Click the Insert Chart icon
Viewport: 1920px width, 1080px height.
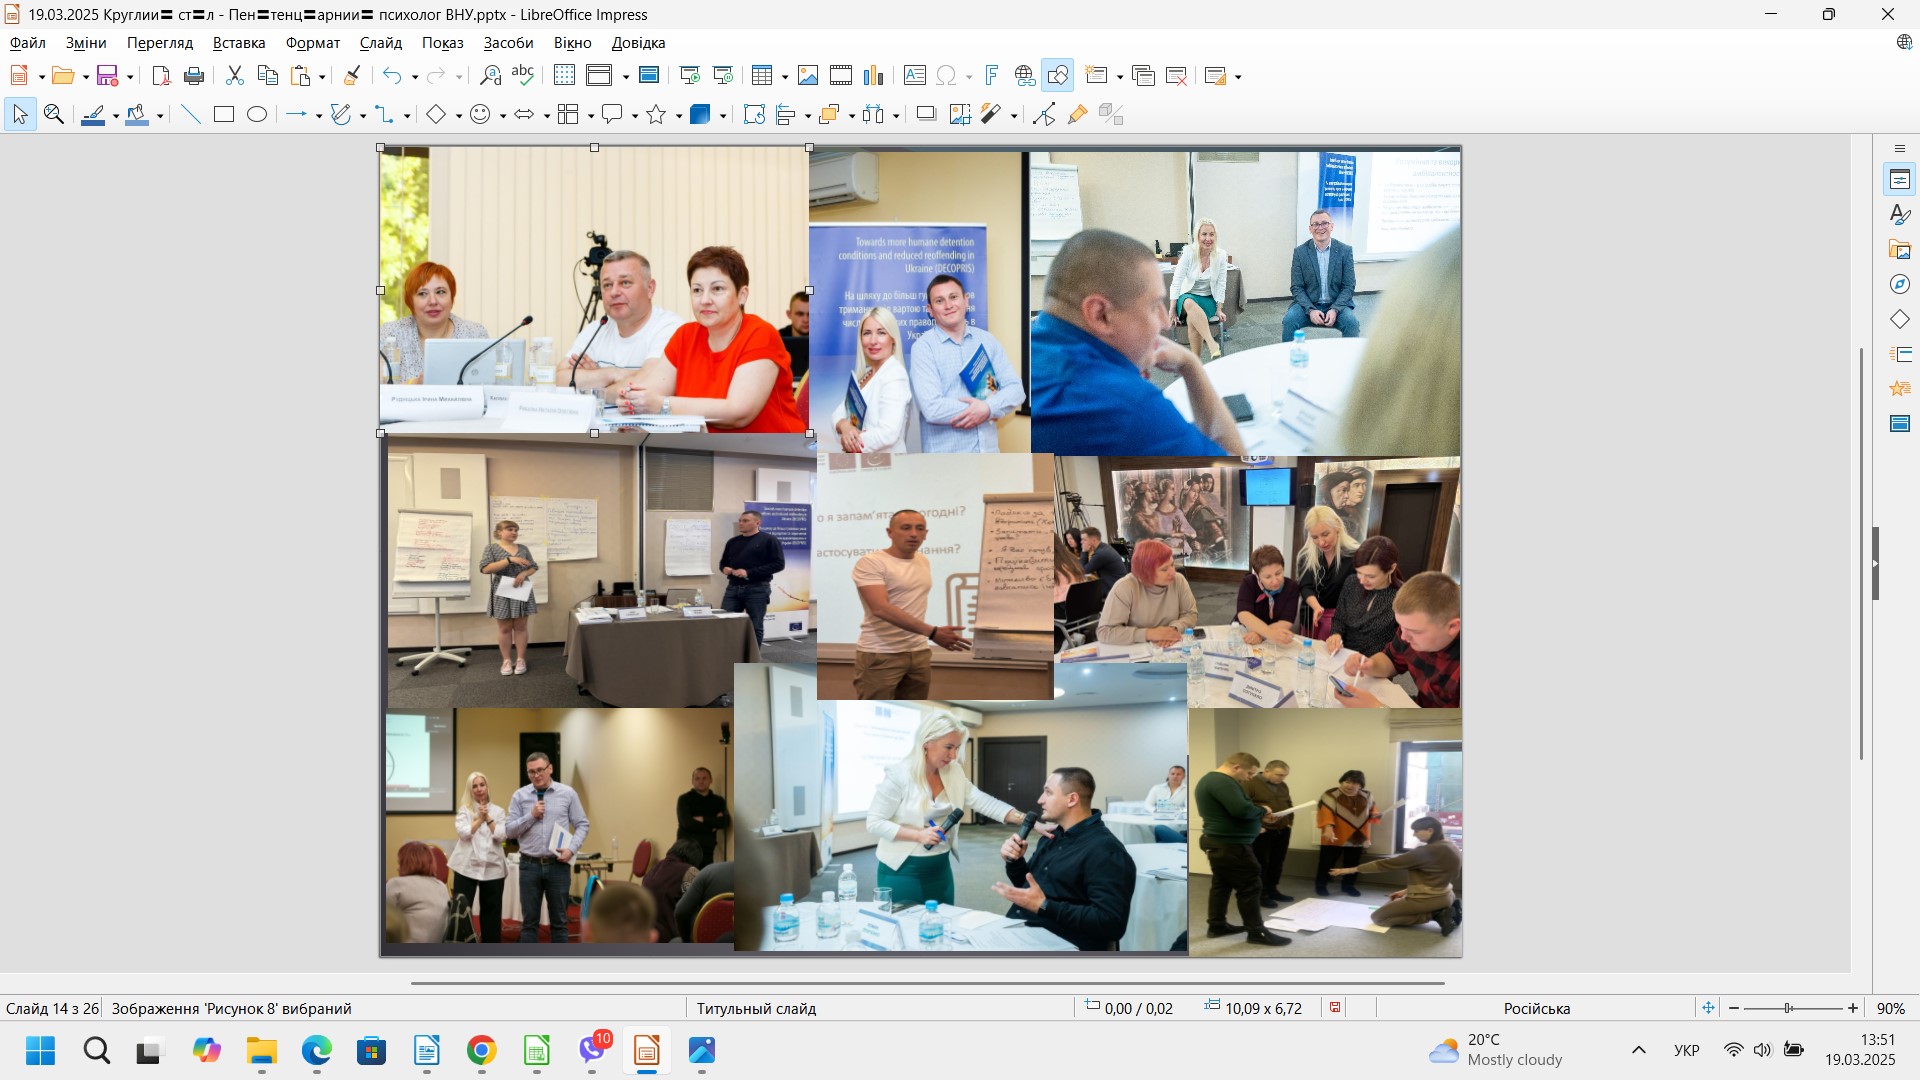874,76
